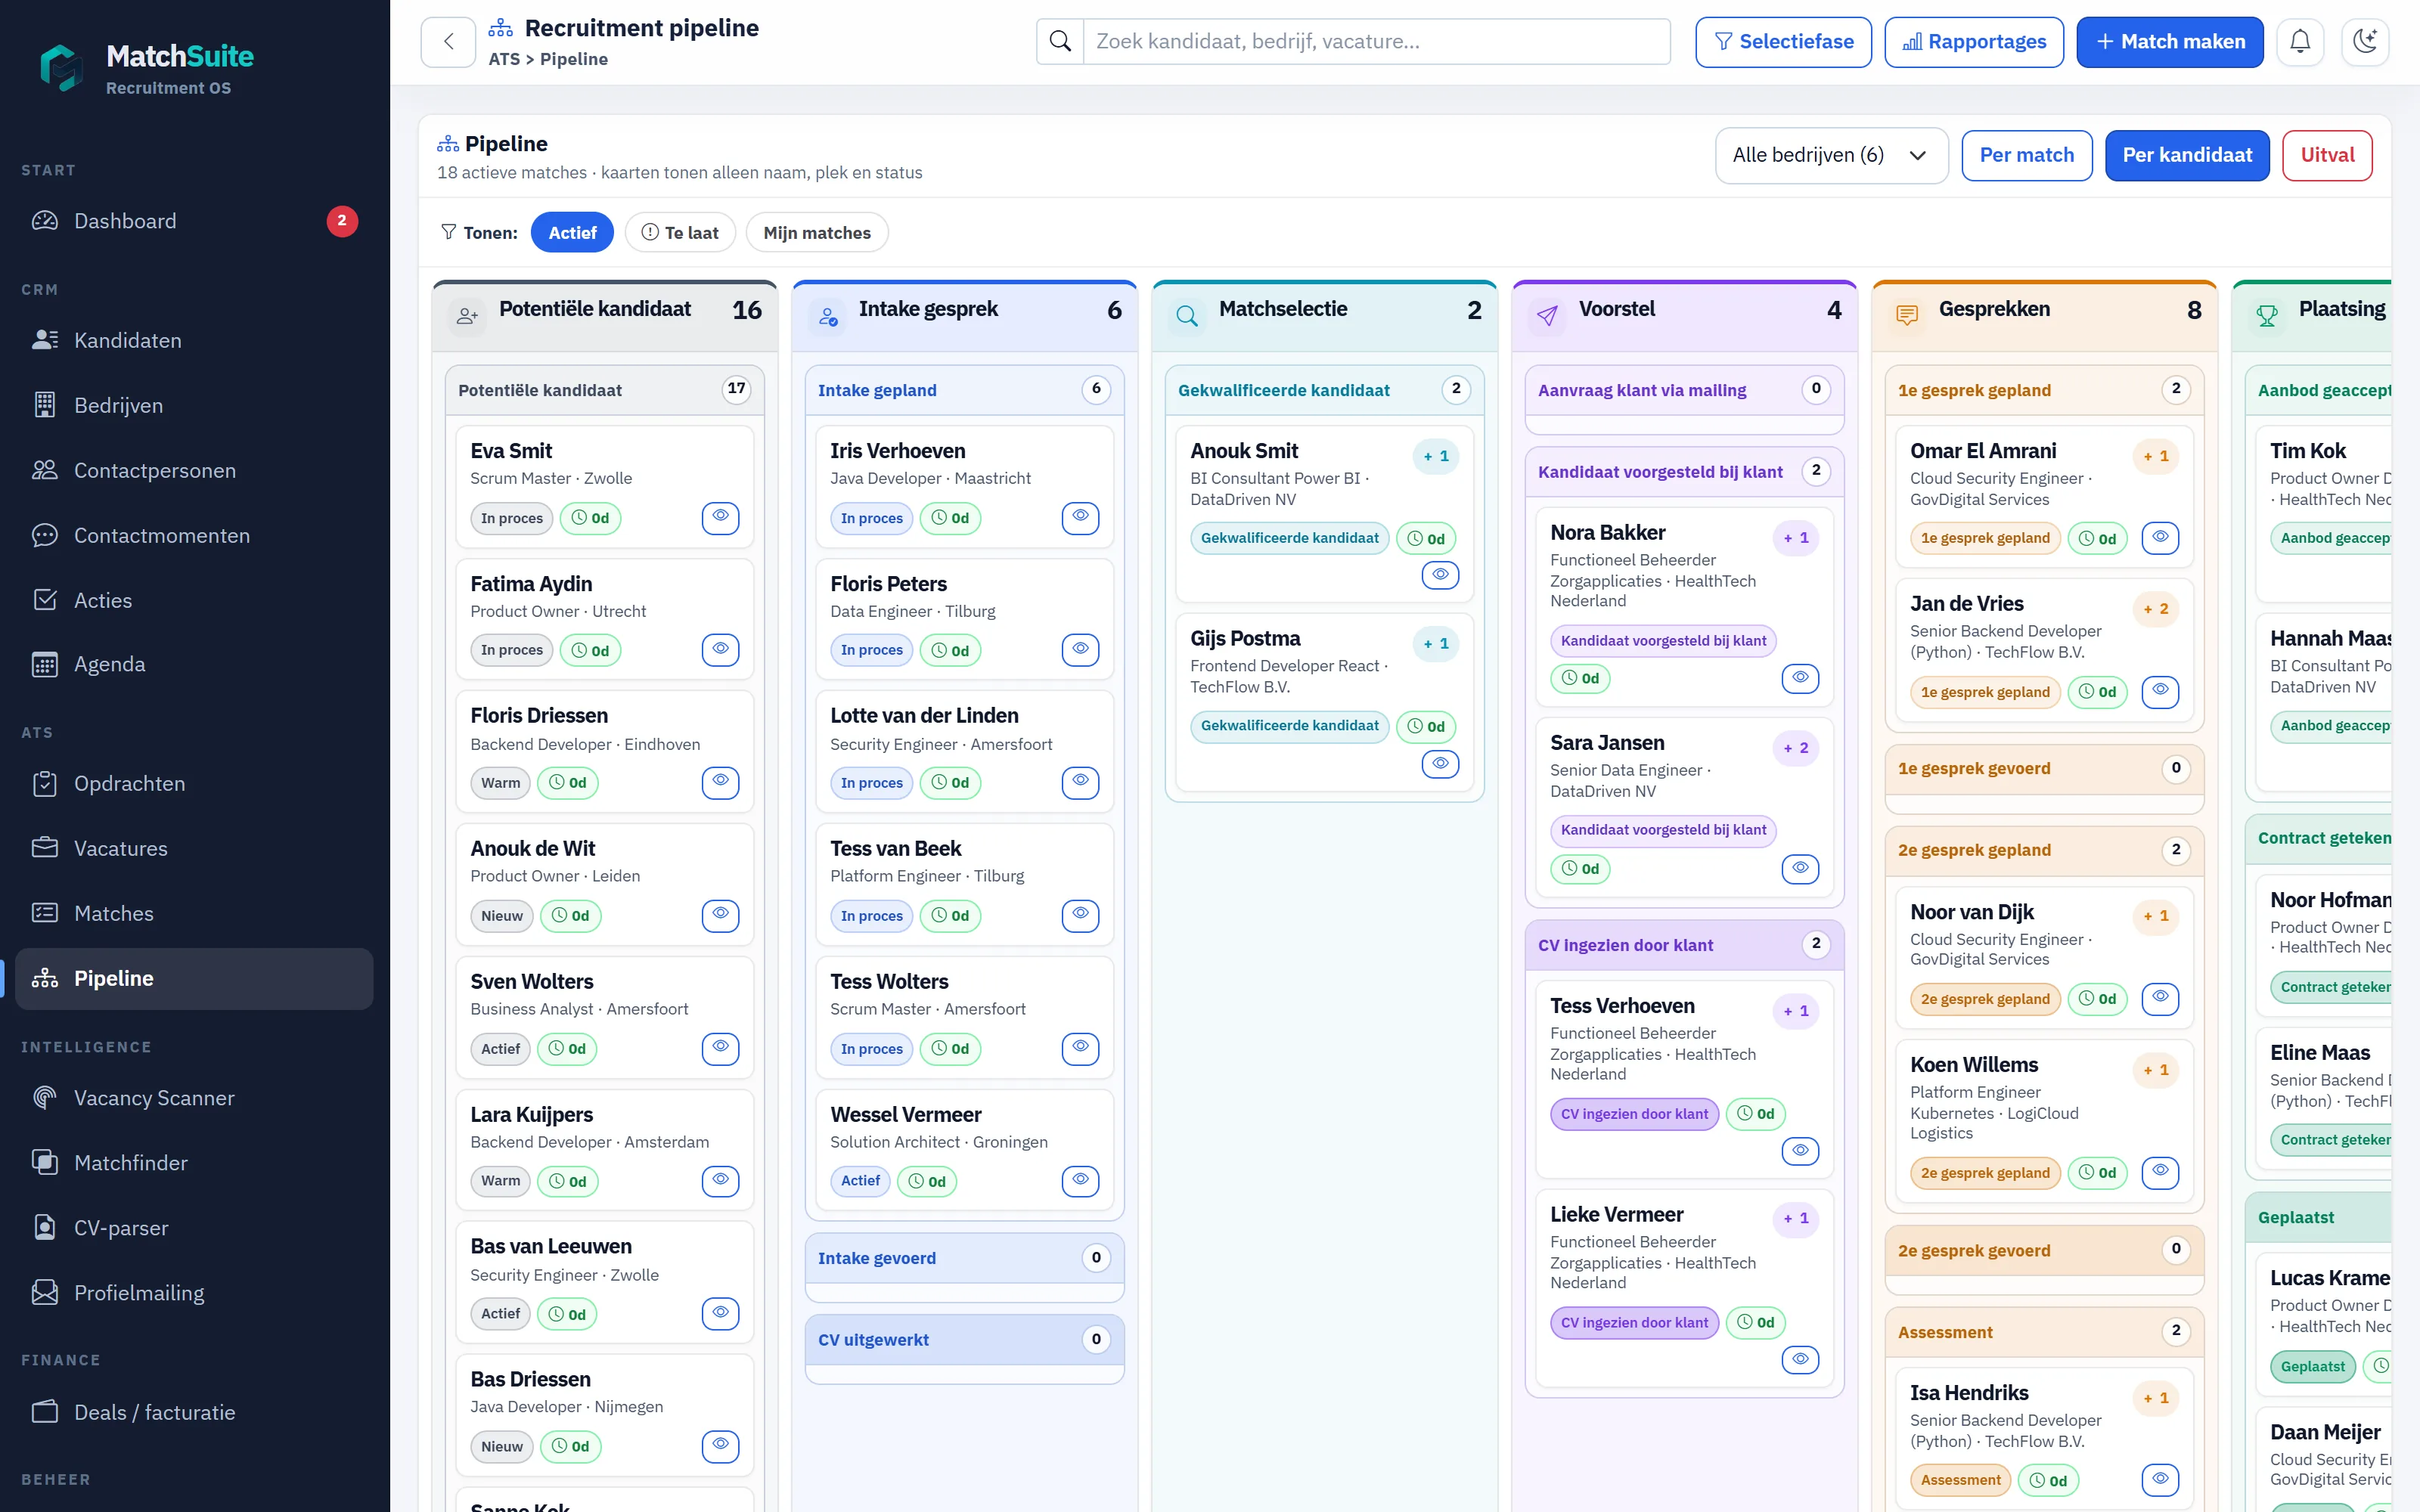Collapse the Intake gepland group header
This screenshot has width=2420, height=1512.
[x=964, y=390]
